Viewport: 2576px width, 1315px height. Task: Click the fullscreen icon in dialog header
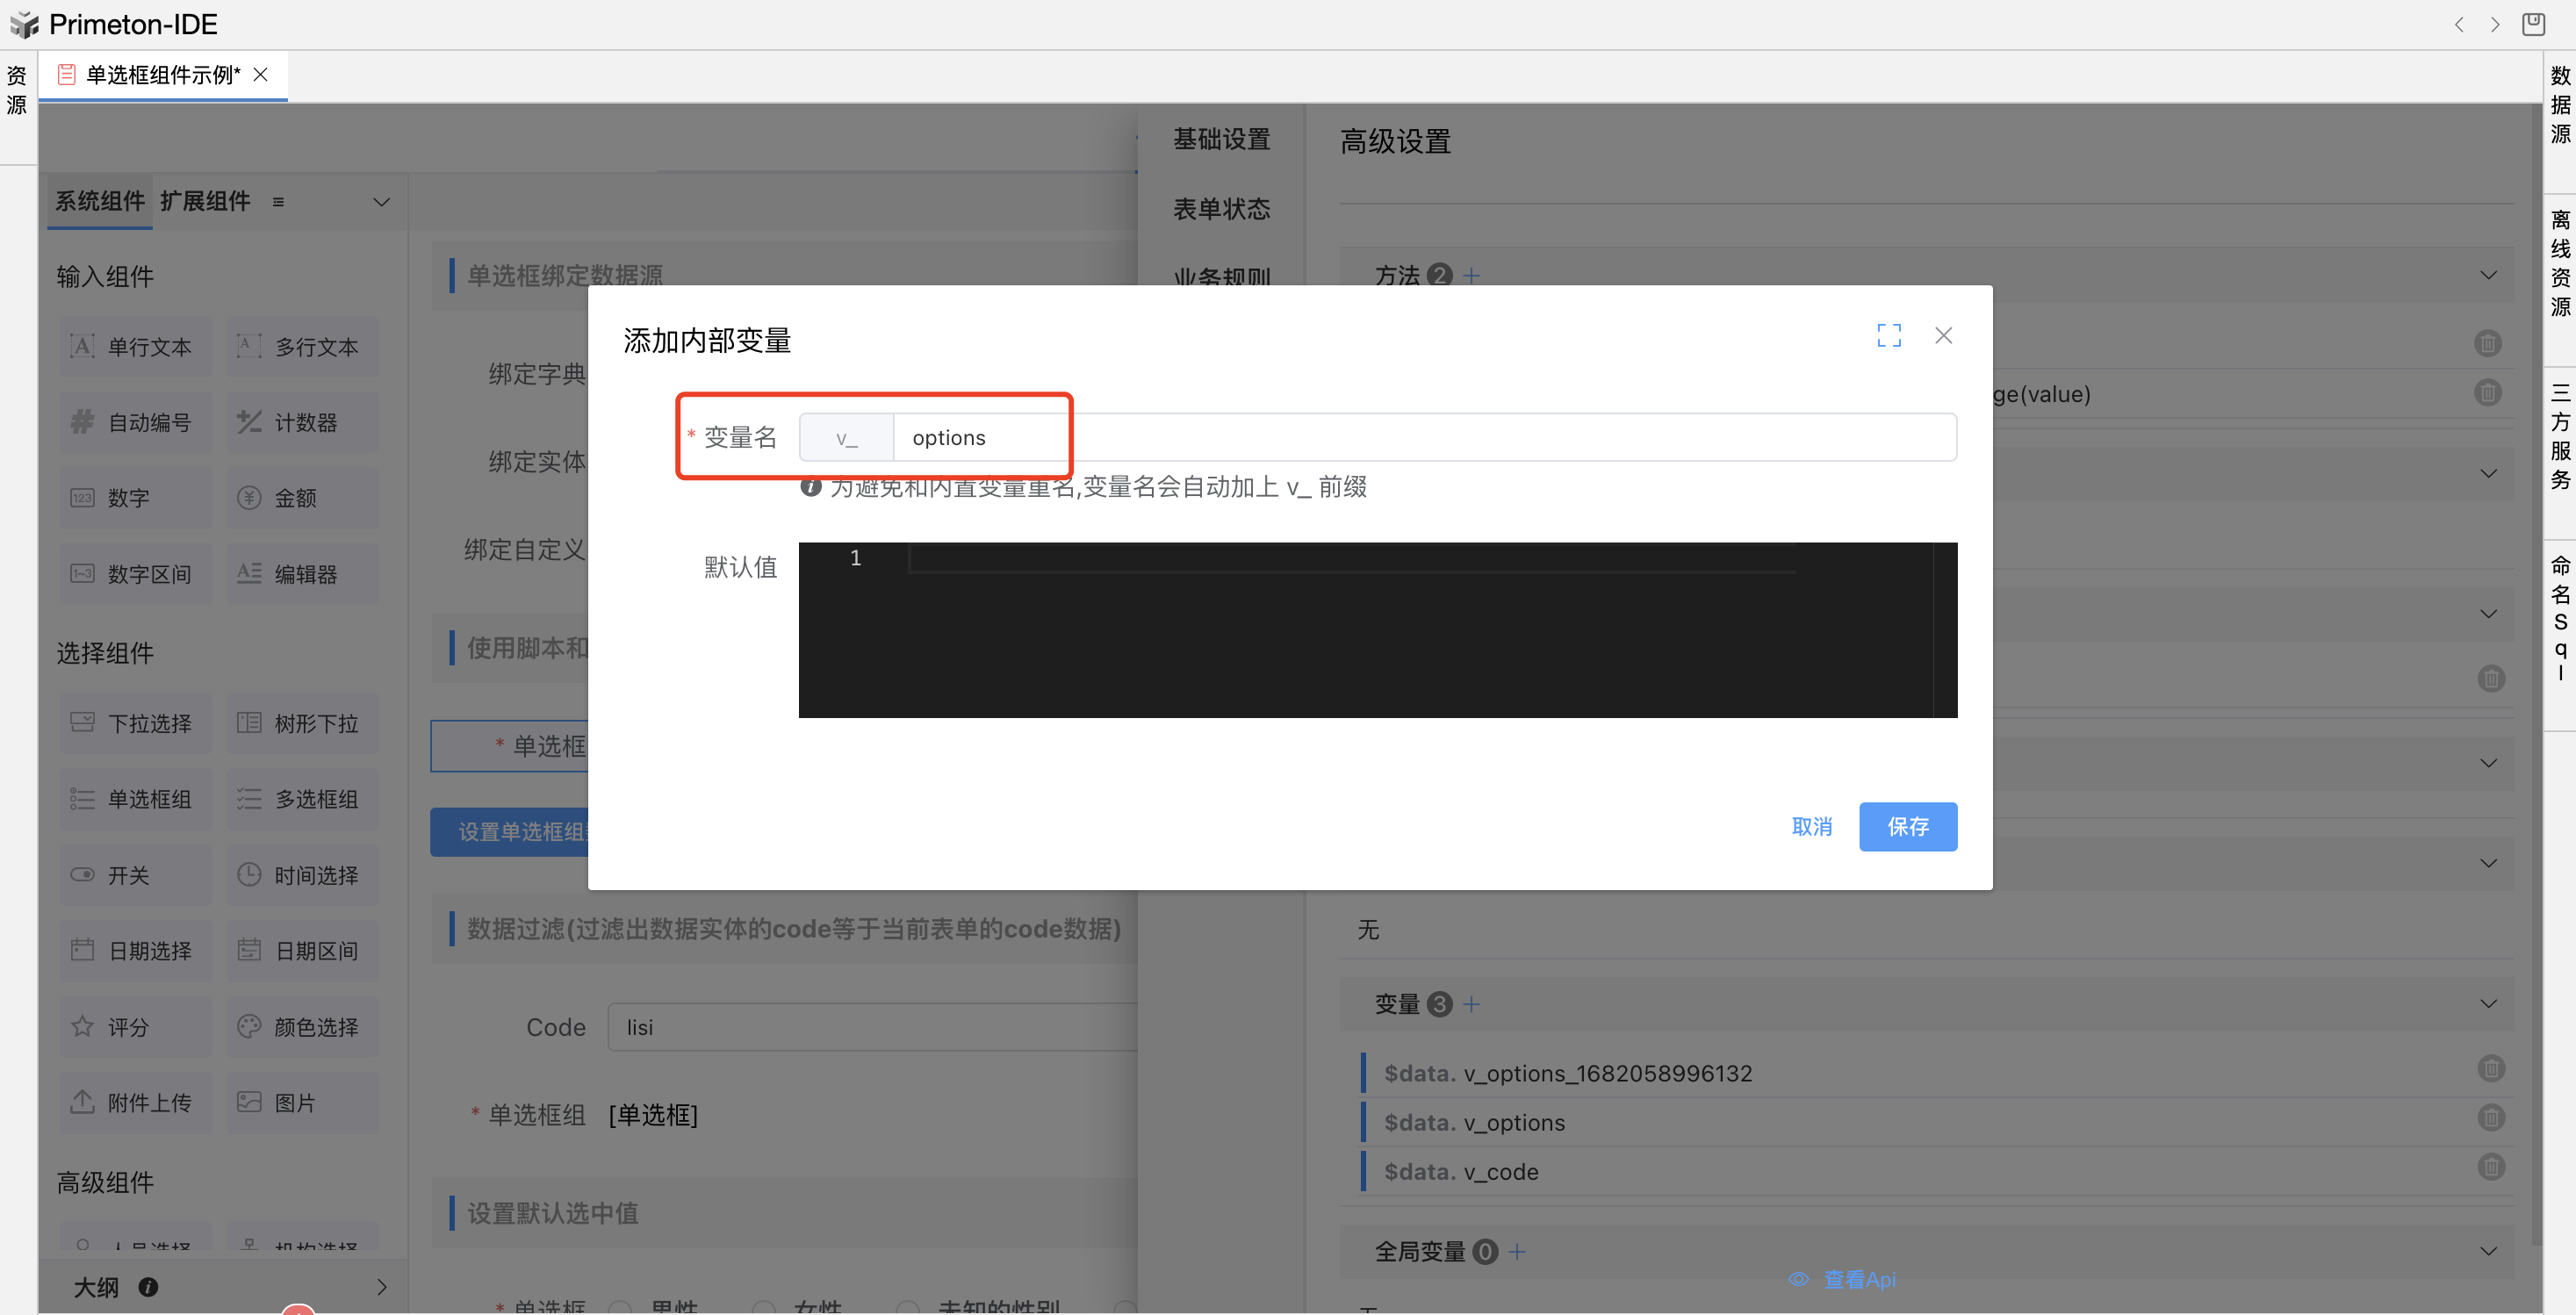1888,335
